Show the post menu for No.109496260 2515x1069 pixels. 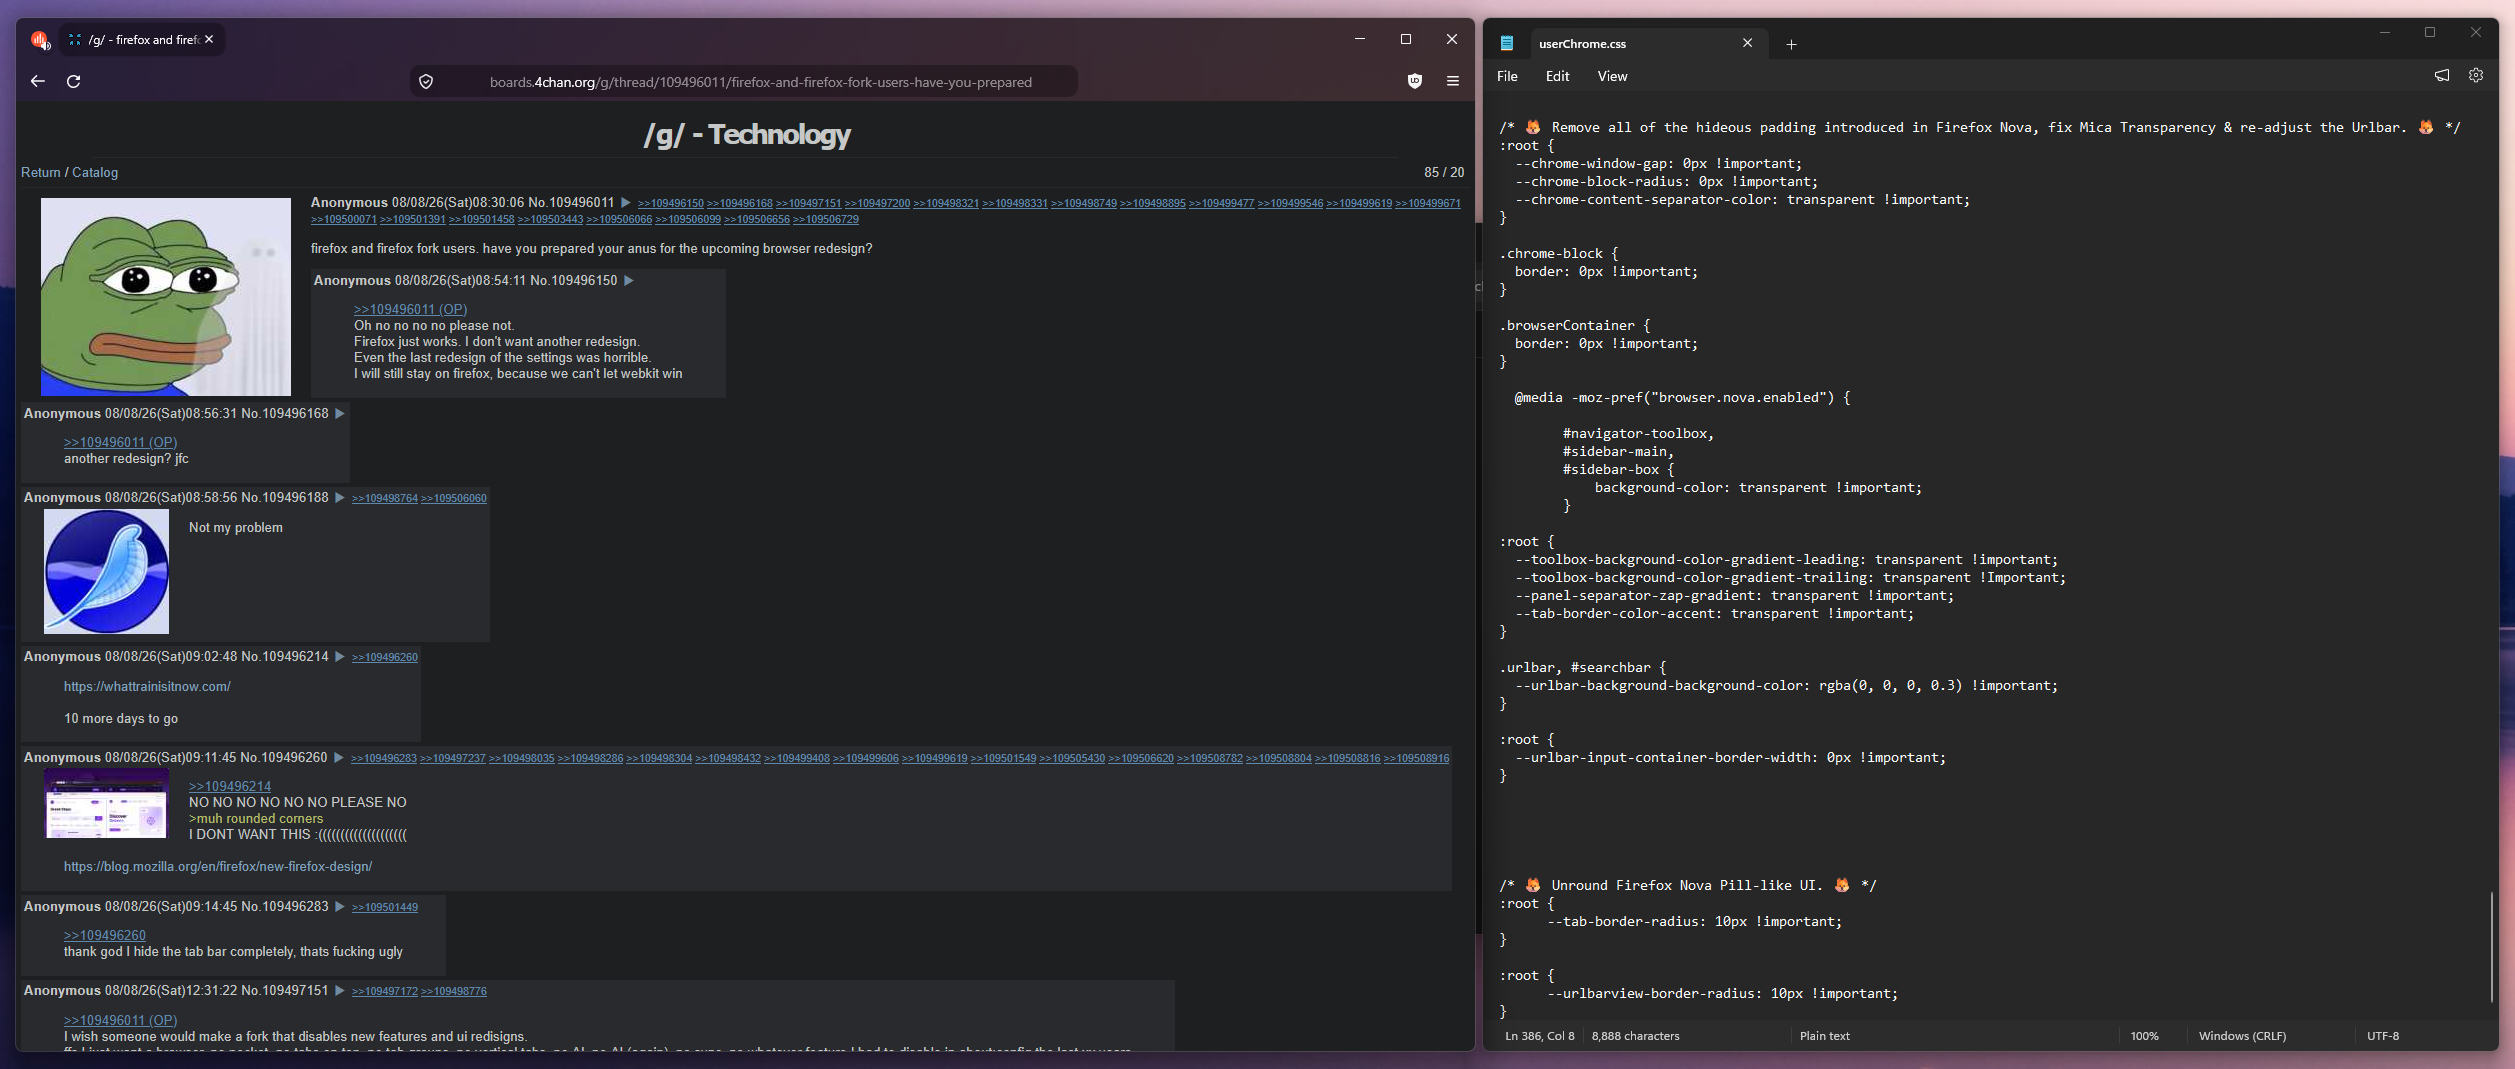(x=339, y=758)
